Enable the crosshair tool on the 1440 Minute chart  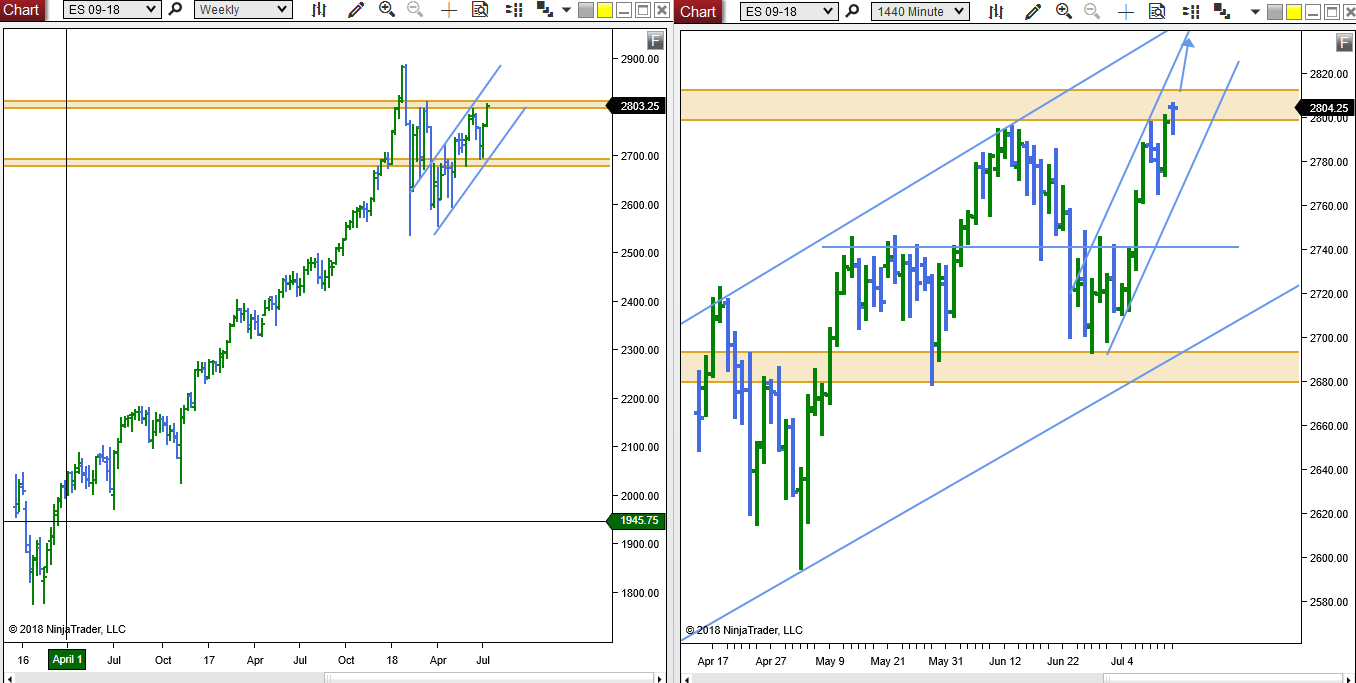(x=1126, y=11)
